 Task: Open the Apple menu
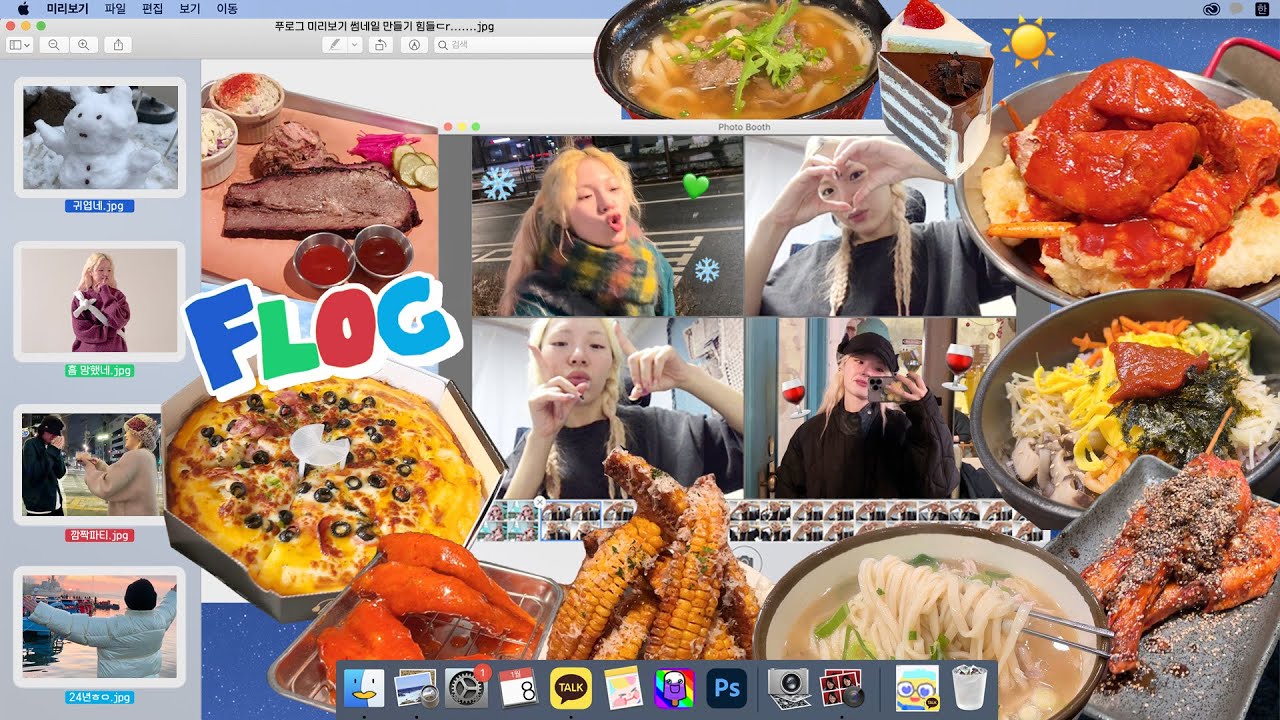[x=23, y=8]
